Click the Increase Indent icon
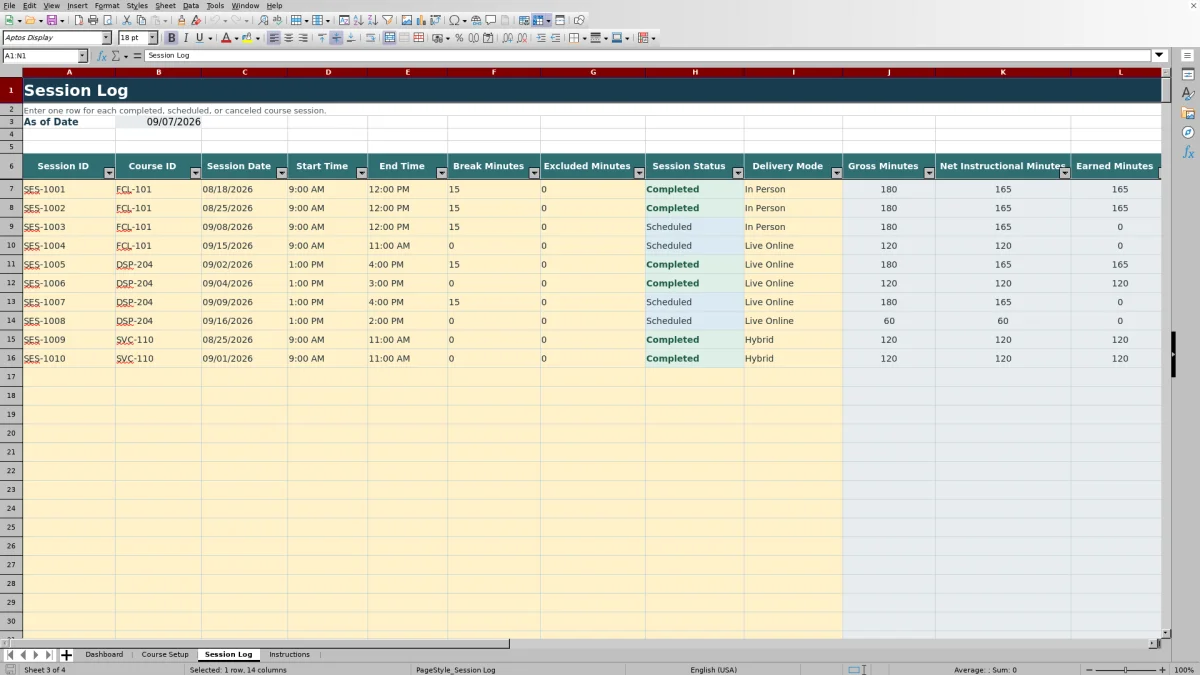Screen dimensions: 1200x675 [541, 38]
